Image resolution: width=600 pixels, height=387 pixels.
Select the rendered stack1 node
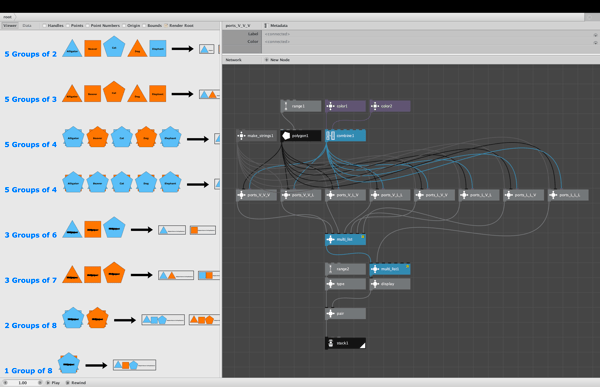[345, 343]
